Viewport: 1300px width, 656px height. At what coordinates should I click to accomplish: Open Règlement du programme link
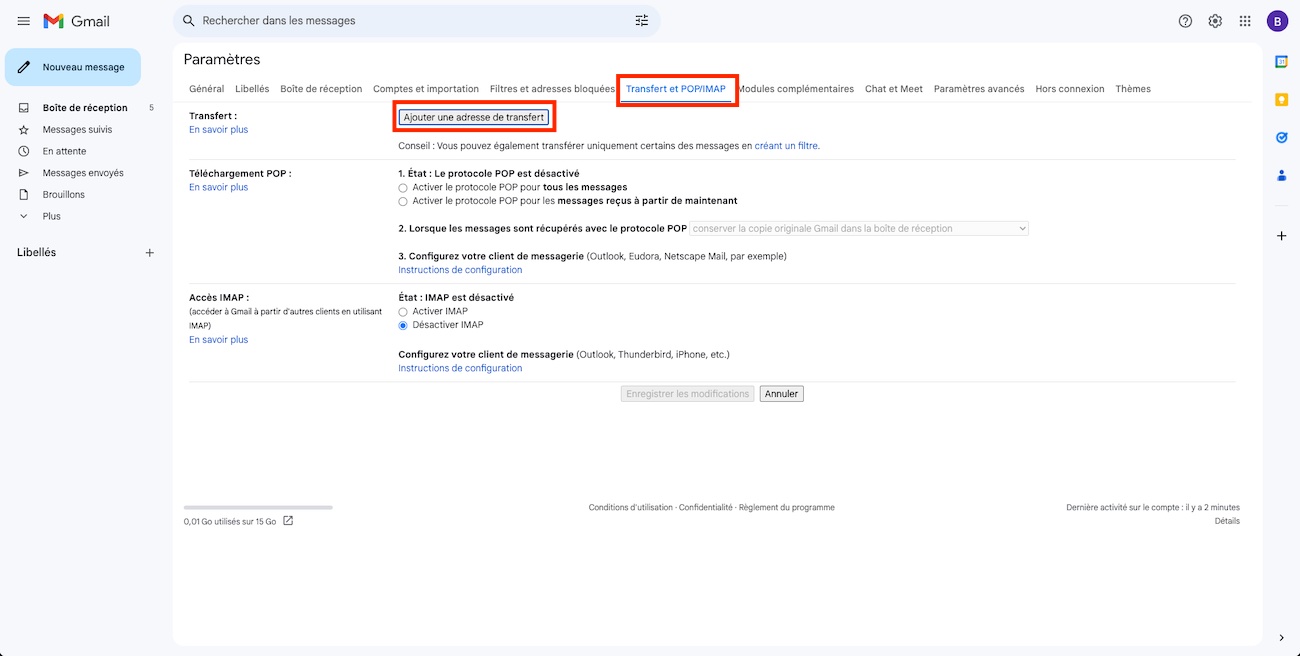click(786, 508)
